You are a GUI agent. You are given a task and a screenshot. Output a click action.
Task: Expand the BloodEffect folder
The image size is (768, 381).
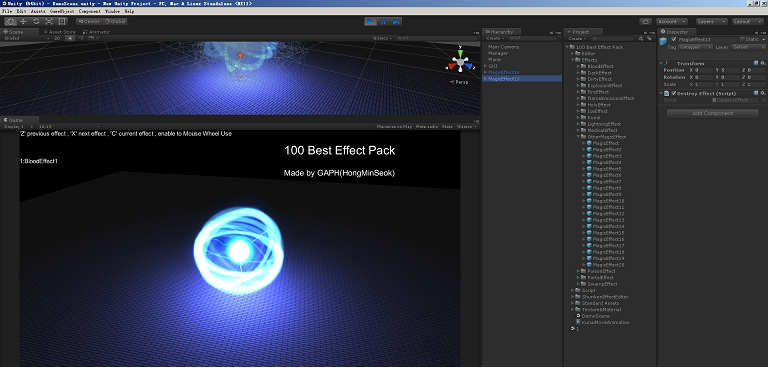click(x=578, y=66)
